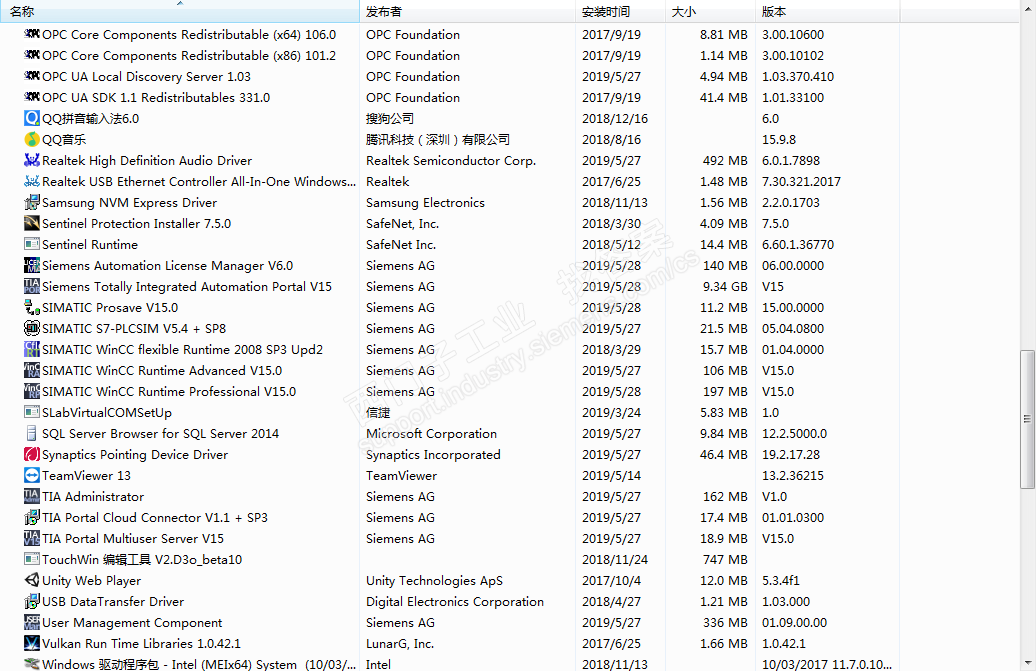Viewport: 1036px width, 671px height.
Task: Sort by the 名称 column header
Action: (180, 11)
